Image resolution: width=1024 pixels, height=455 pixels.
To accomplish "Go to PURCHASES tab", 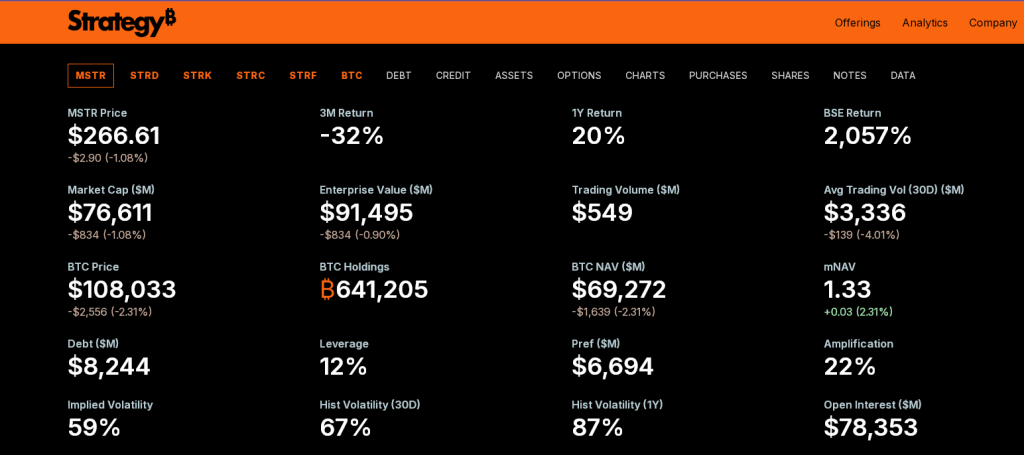I will point(718,76).
